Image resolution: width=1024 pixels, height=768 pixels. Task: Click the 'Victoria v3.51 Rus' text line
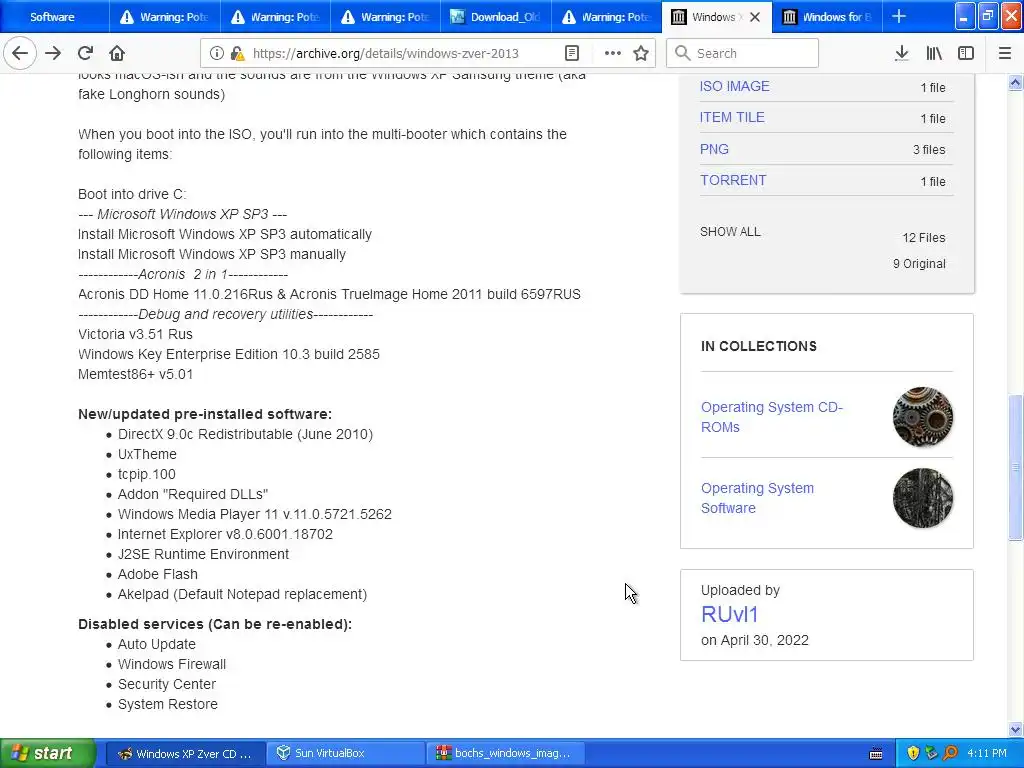click(x=135, y=334)
